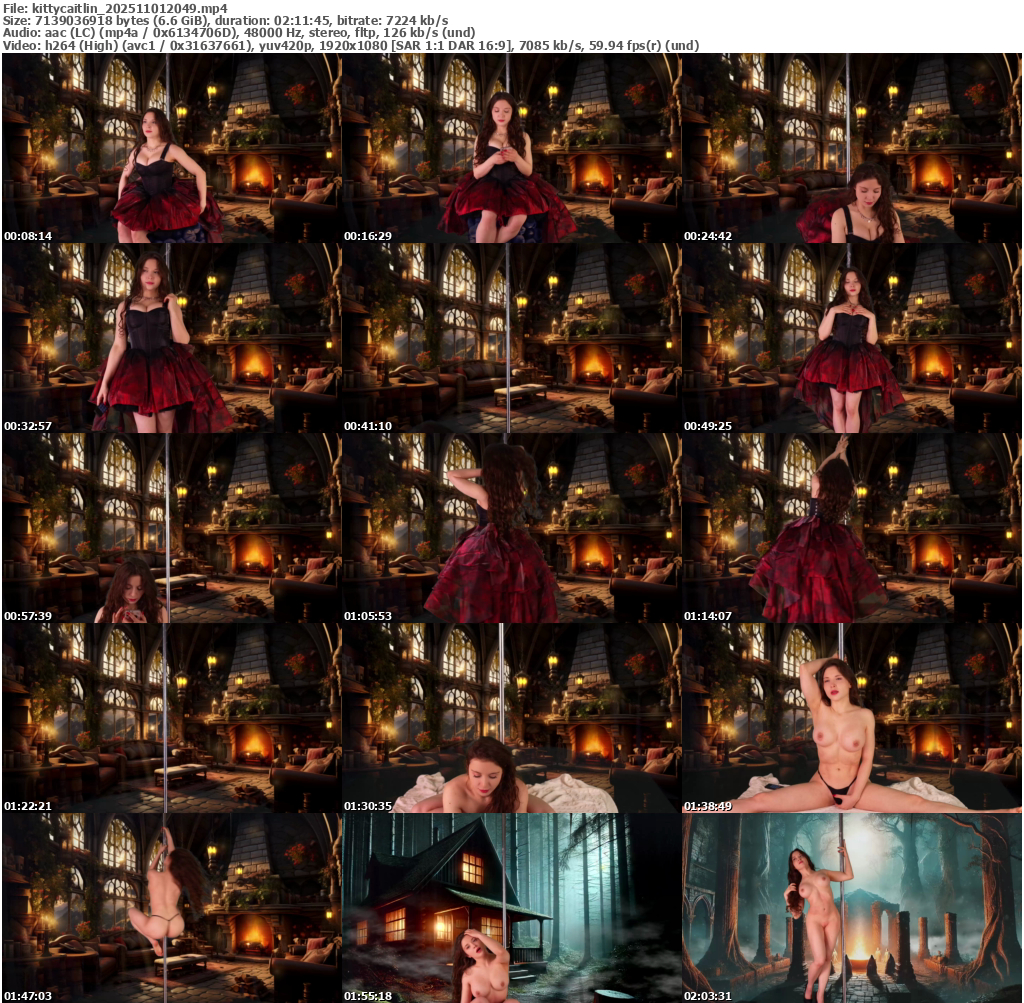Open the frame stamped 00:32:57
1024x1003 pixels.
171,338
